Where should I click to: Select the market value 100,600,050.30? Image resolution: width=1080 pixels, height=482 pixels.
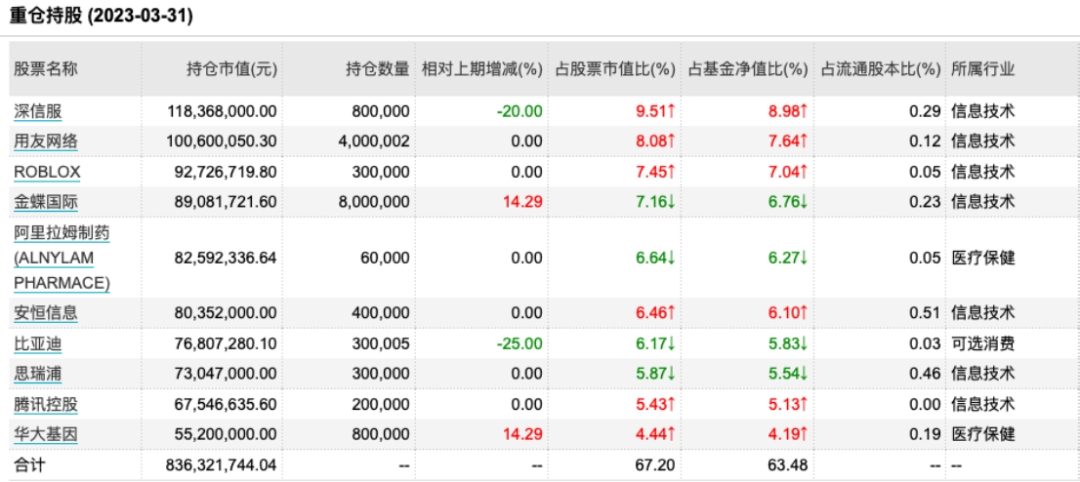pos(222,142)
